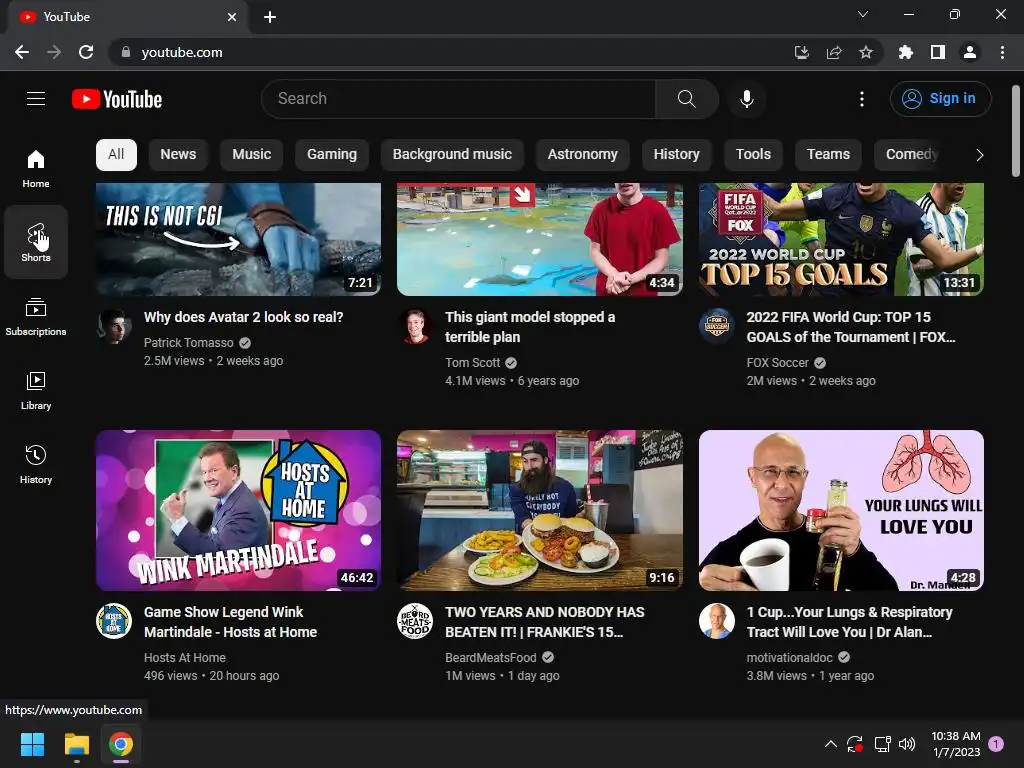Reload the page
The image size is (1024, 768).
coord(86,52)
